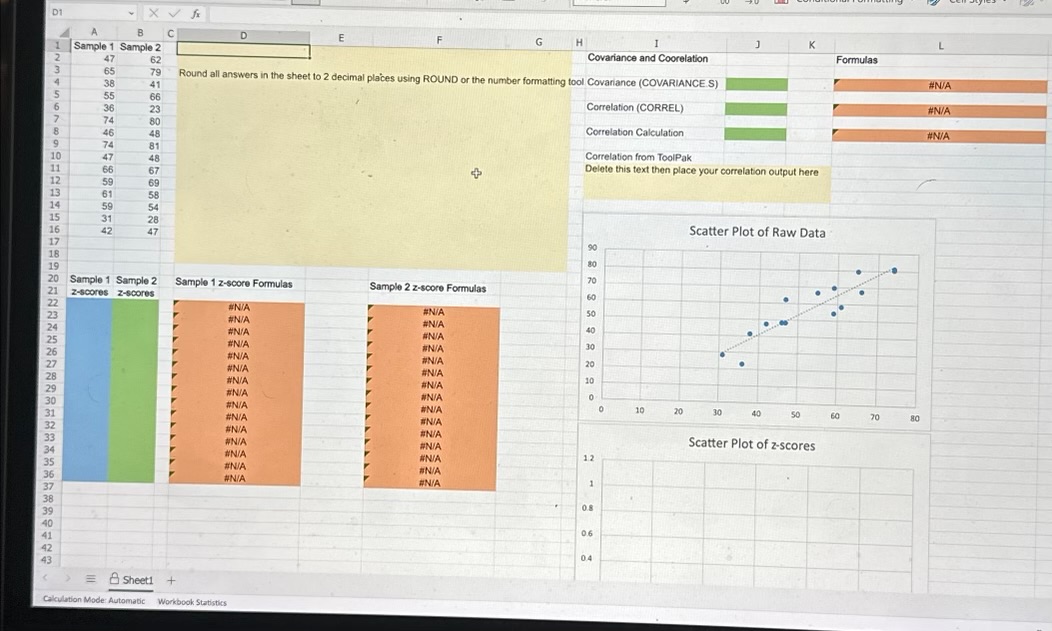Image resolution: width=1052 pixels, height=631 pixels.
Task: Click the Name Box showing D1
Action: point(87,12)
